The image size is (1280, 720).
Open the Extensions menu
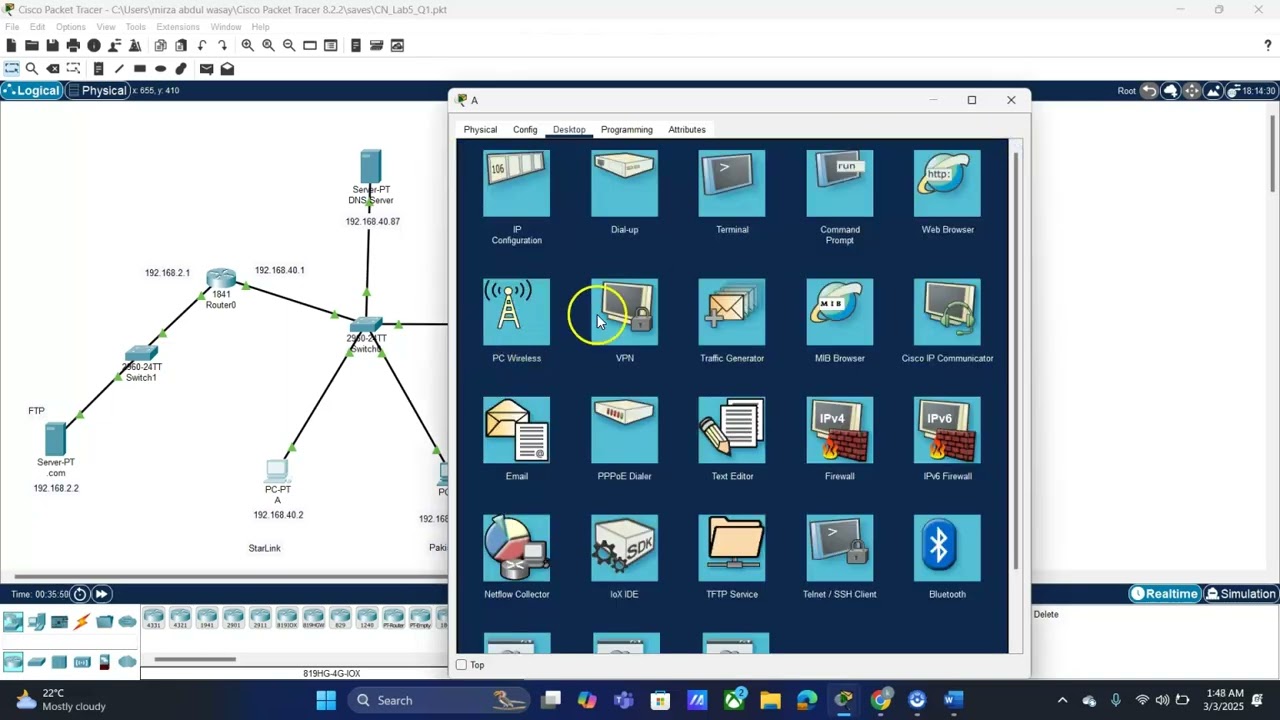coord(178,27)
